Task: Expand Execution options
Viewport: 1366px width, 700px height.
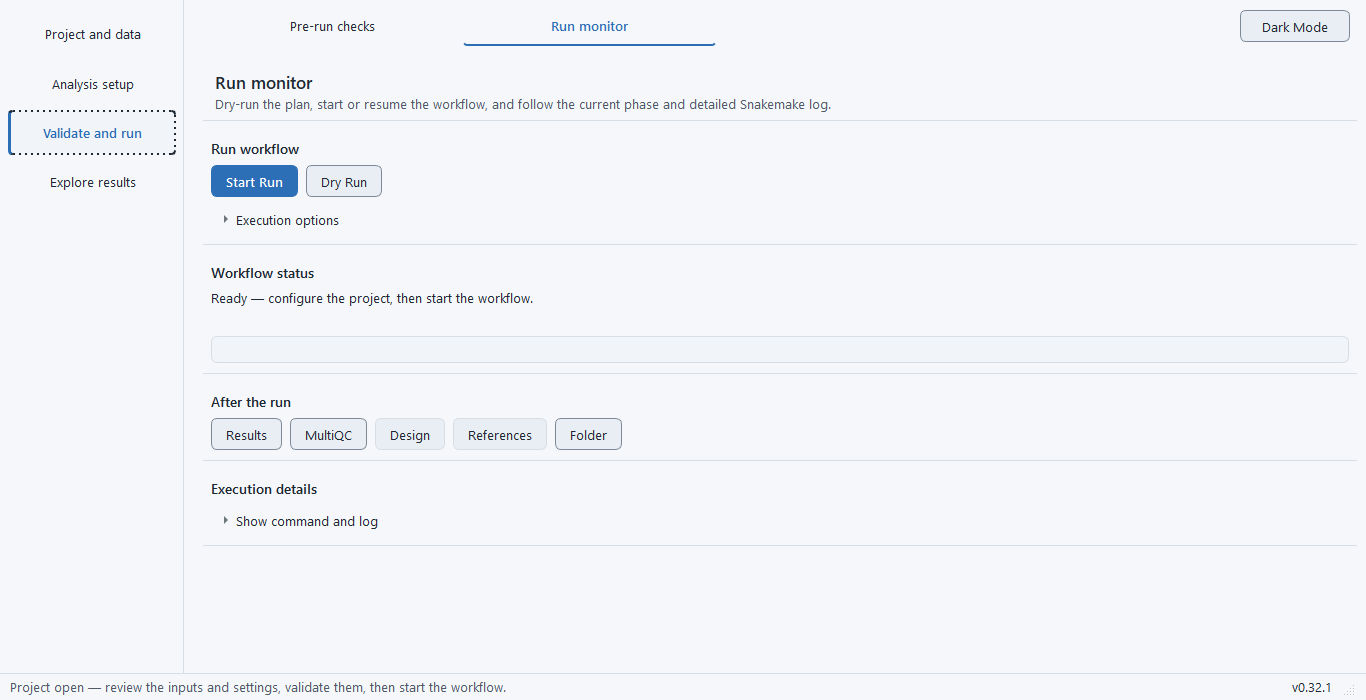Action: [x=287, y=220]
